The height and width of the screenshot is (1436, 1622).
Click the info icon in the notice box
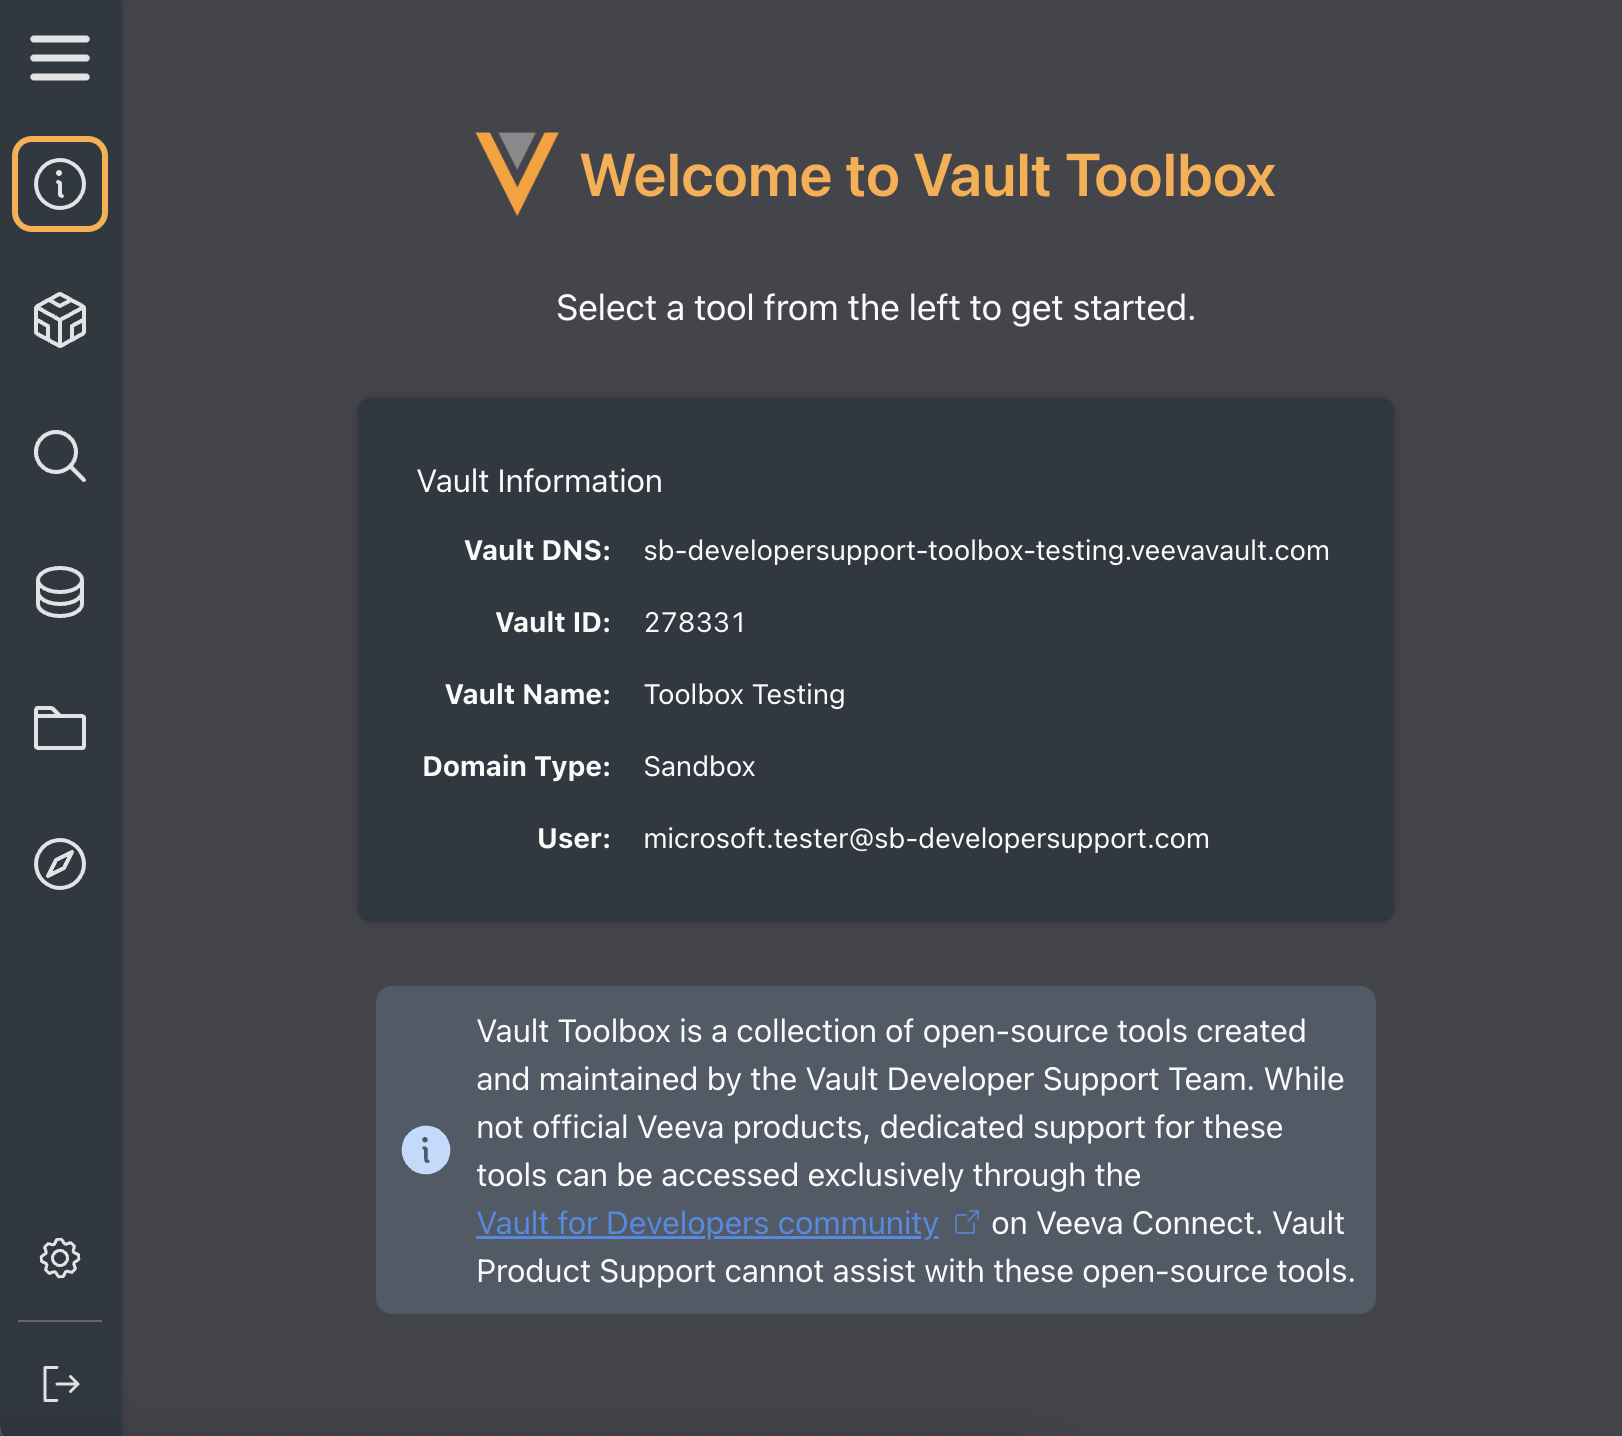coord(426,1150)
